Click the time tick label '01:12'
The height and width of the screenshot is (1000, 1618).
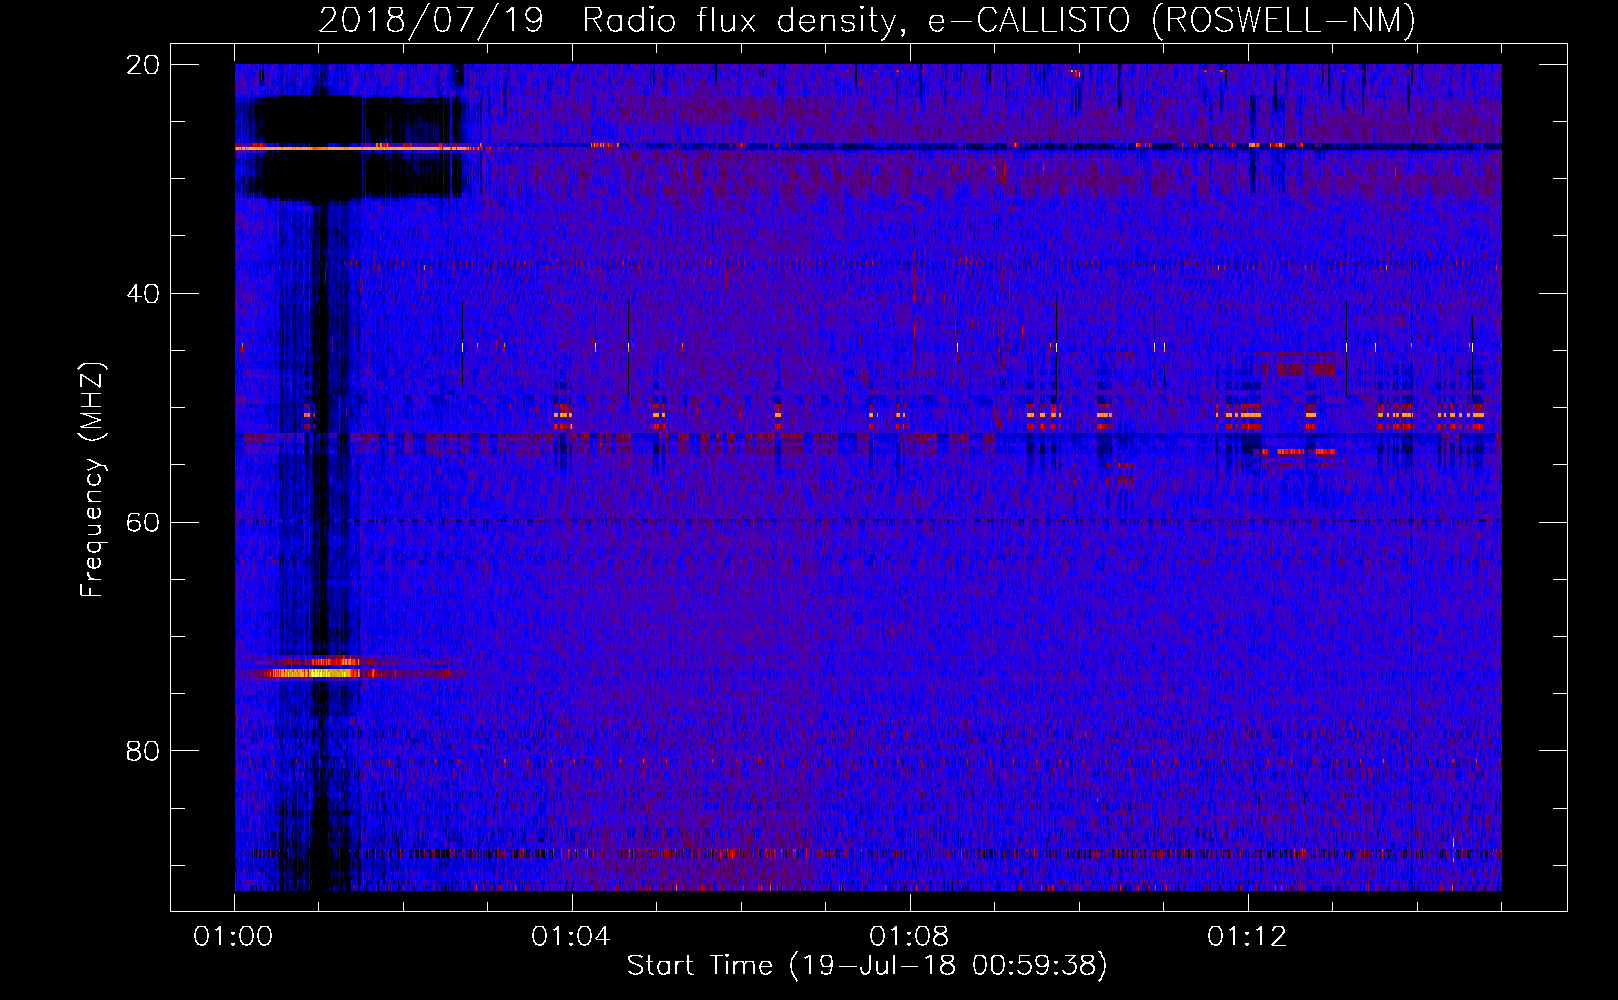click(1247, 936)
